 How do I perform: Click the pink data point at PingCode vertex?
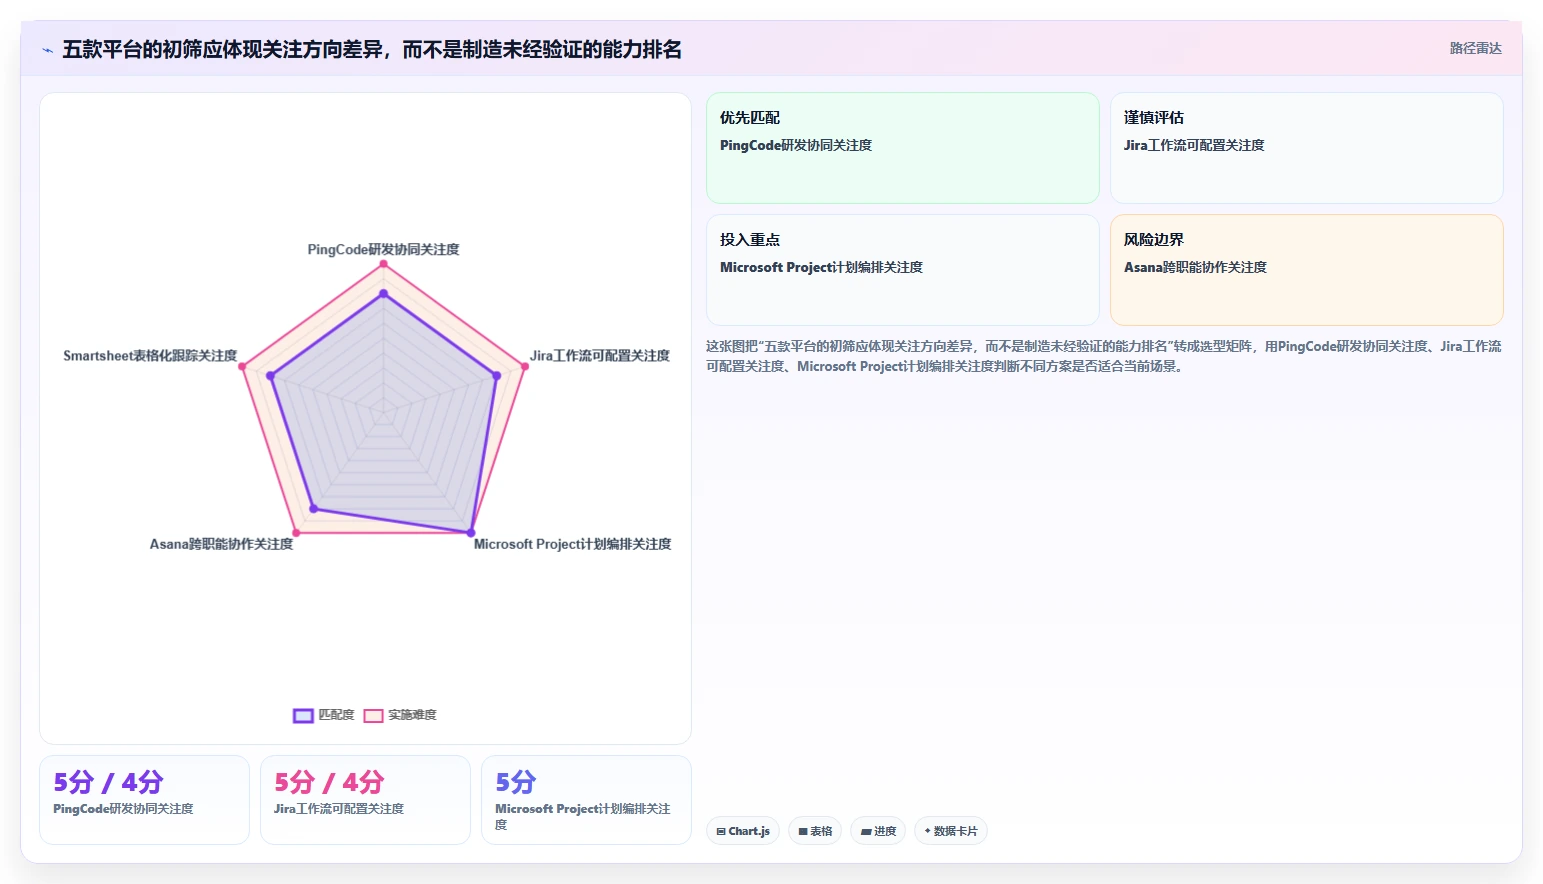point(383,264)
